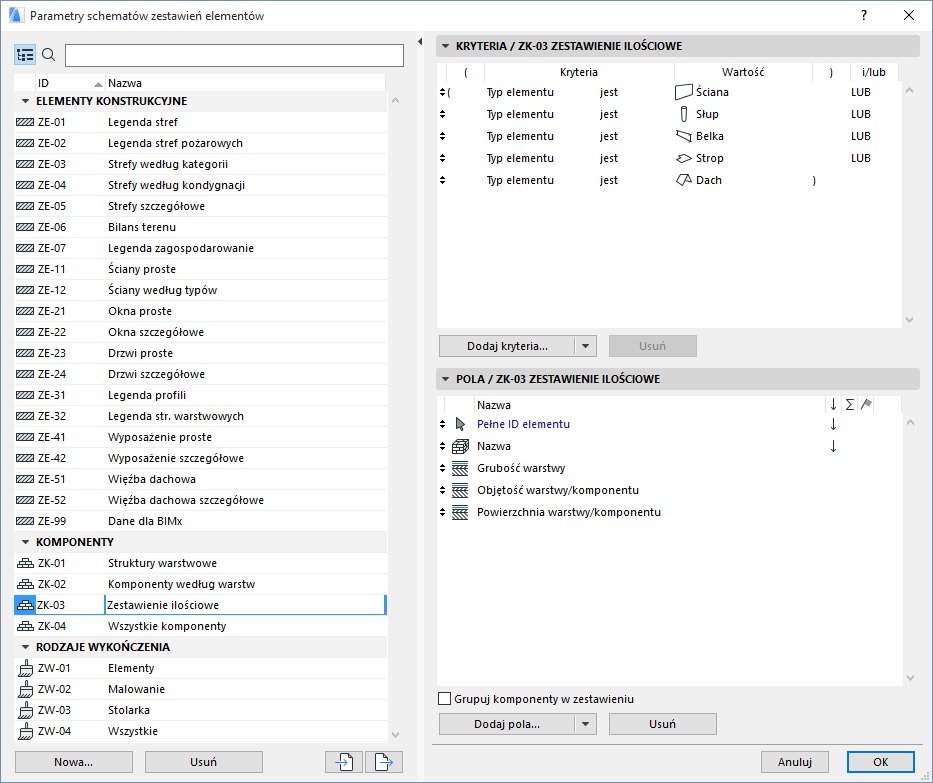This screenshot has width=933, height=783.
Task: Open the 'jest' operator dropdown on Słup row
Action: coord(609,114)
